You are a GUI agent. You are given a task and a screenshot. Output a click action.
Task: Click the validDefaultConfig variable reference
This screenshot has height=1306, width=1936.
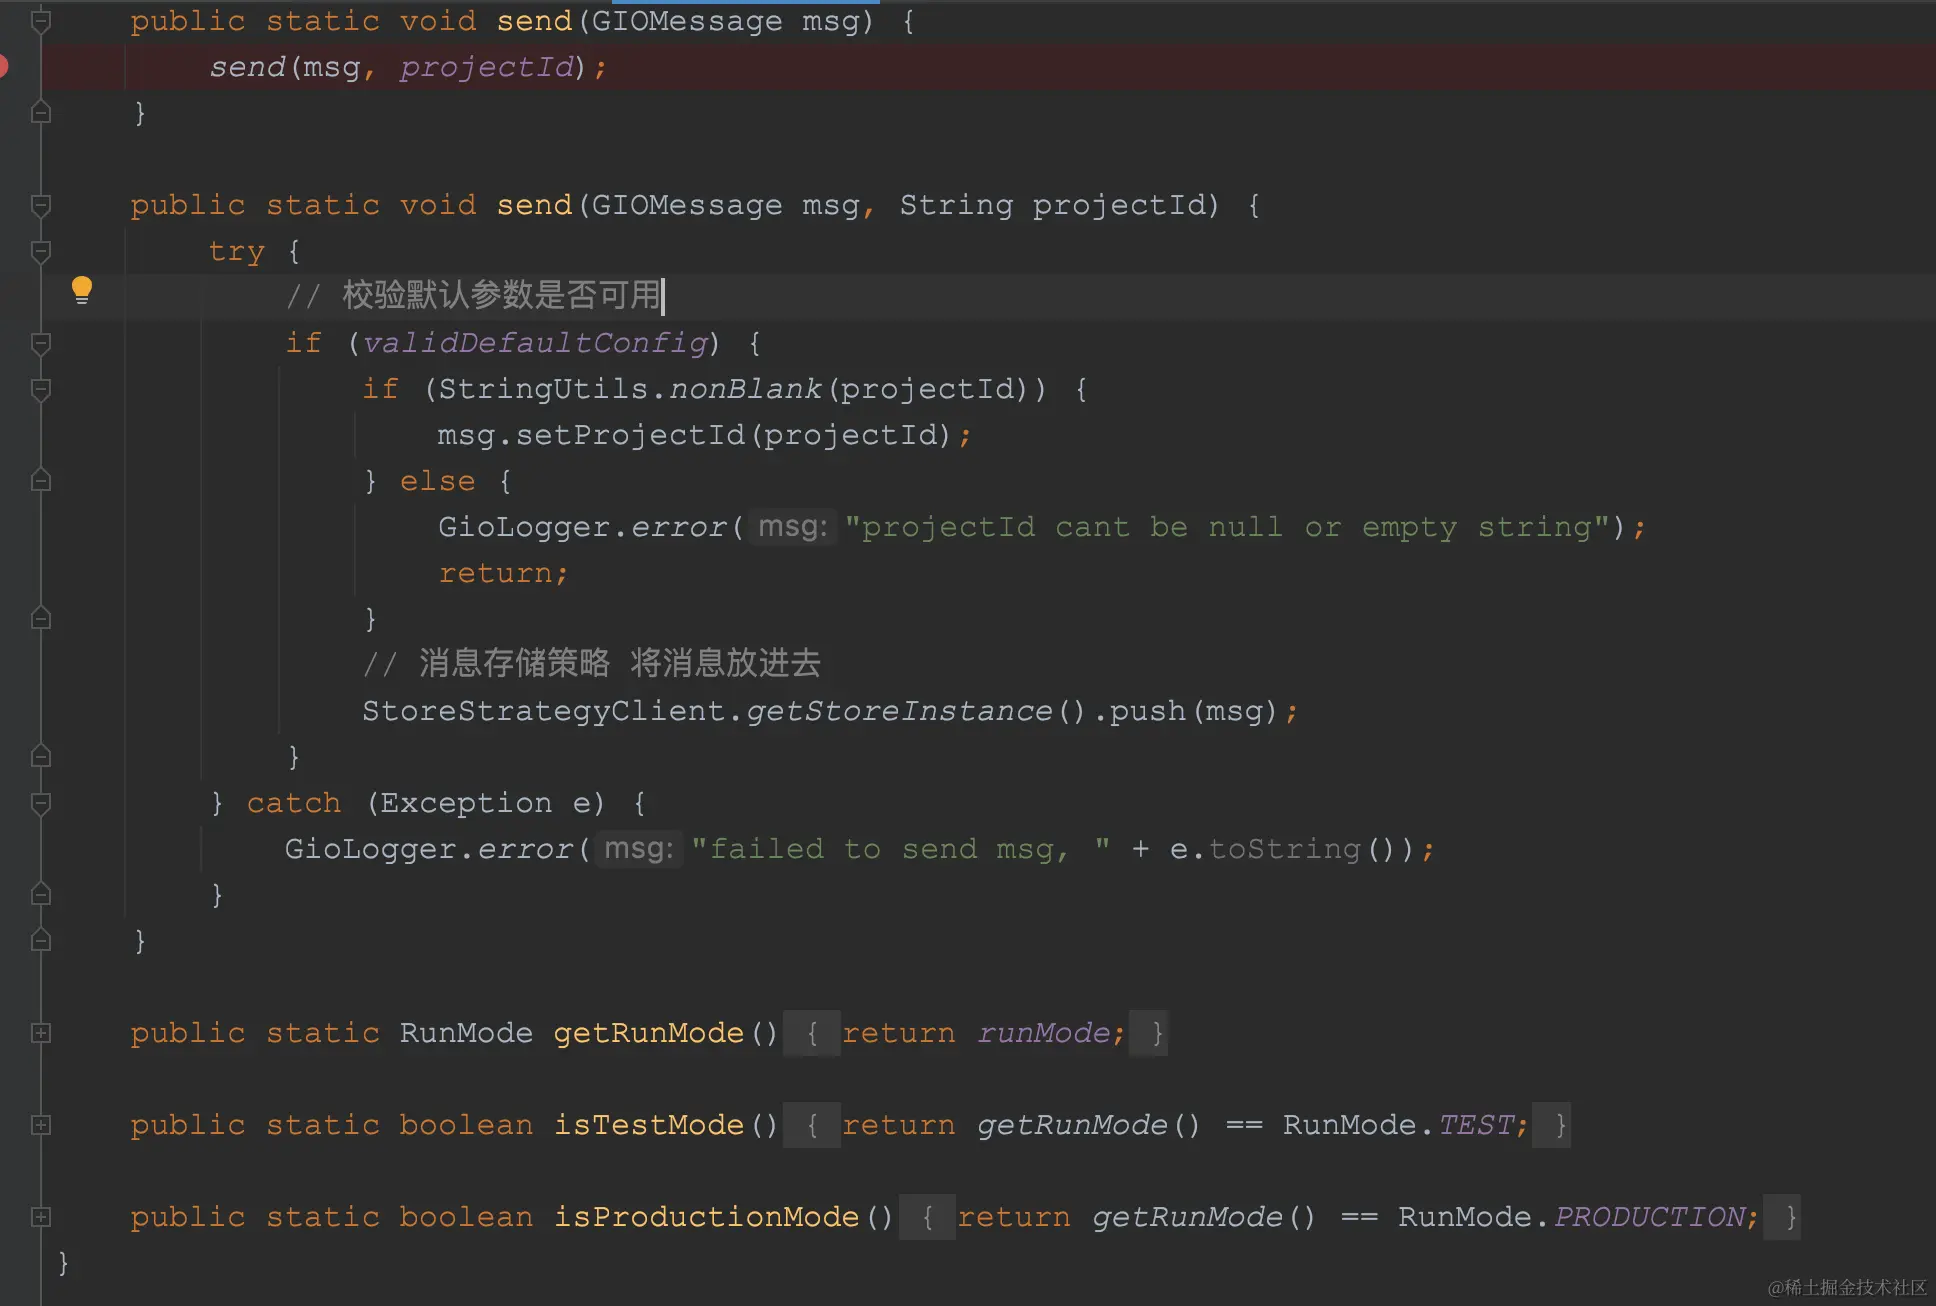pyautogui.click(x=535, y=343)
